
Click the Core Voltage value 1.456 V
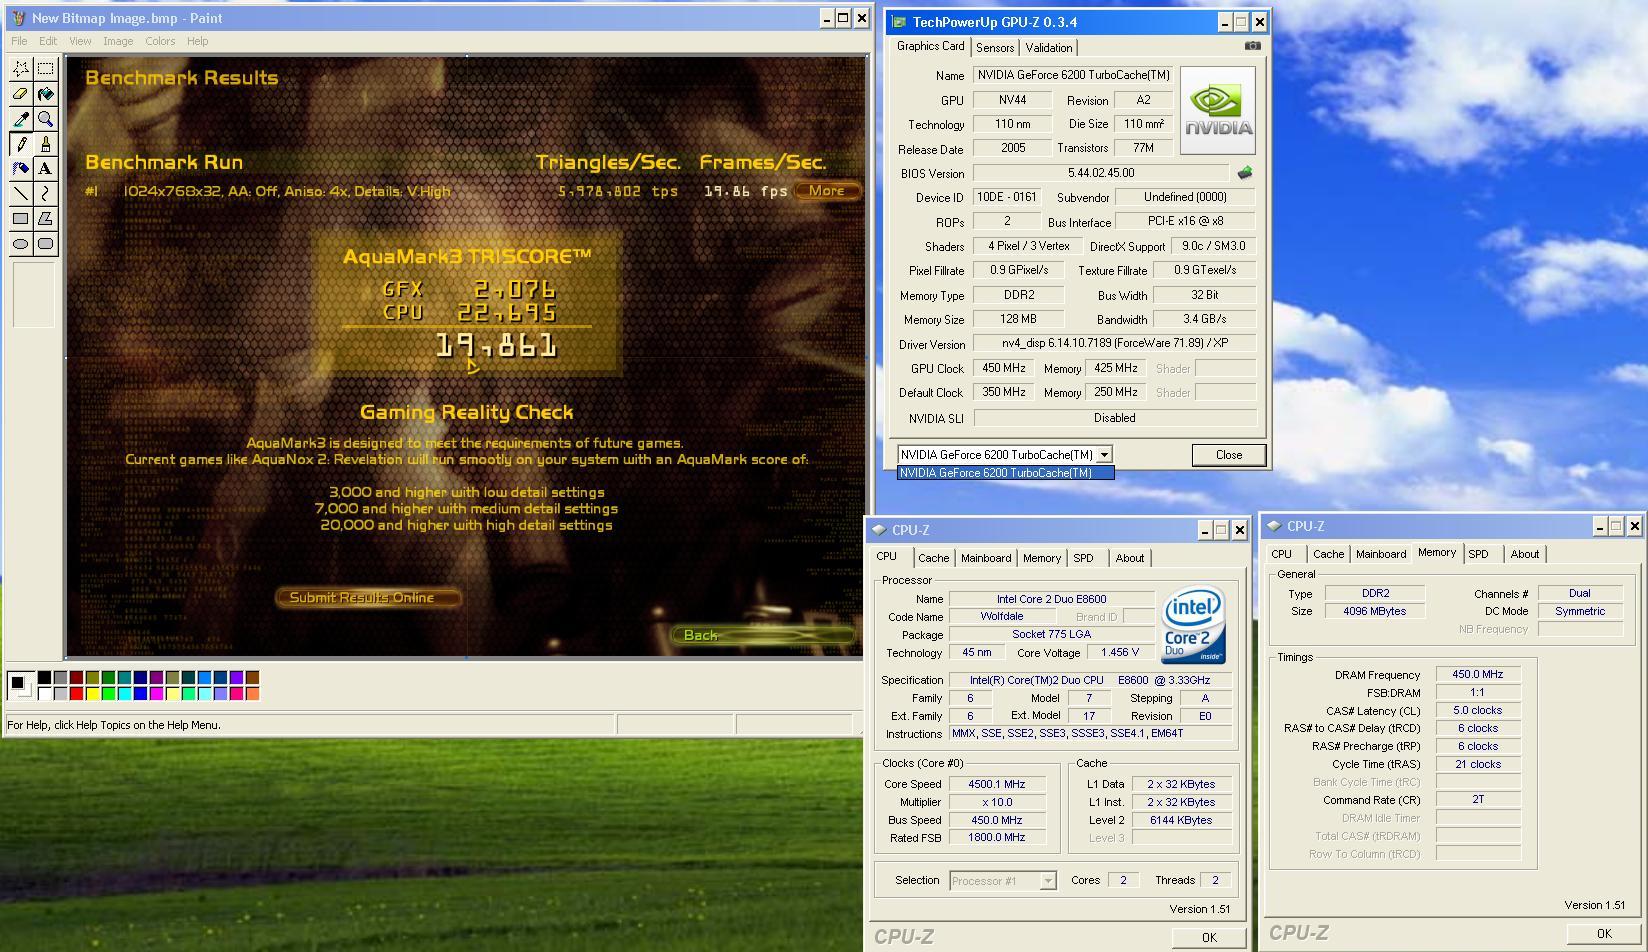[1119, 652]
